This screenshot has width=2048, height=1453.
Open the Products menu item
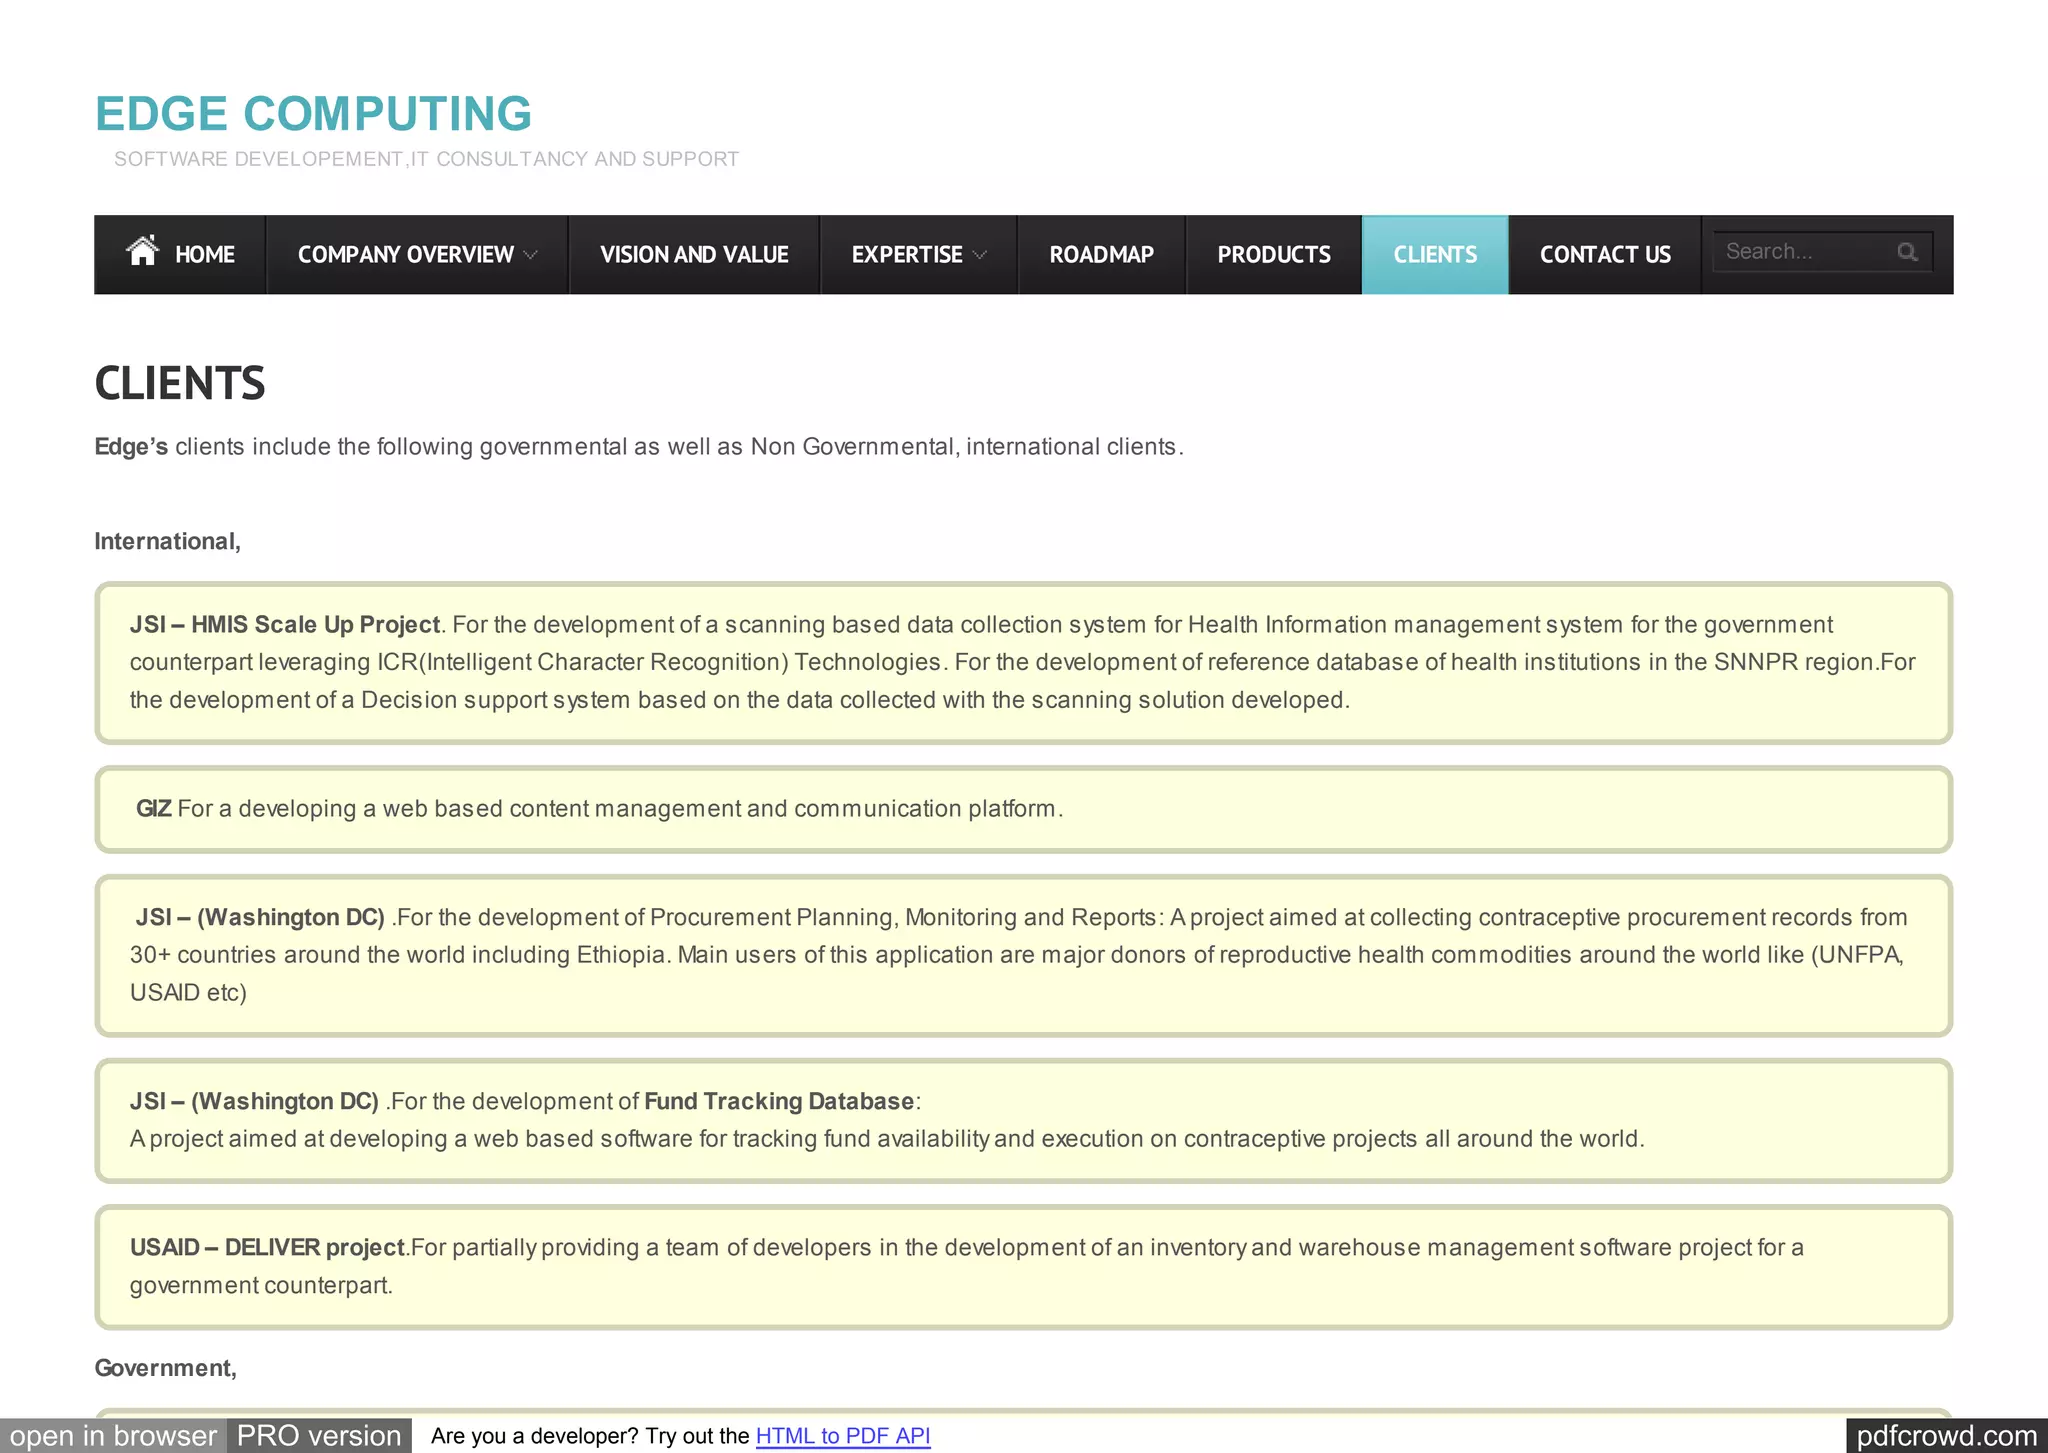point(1273,255)
